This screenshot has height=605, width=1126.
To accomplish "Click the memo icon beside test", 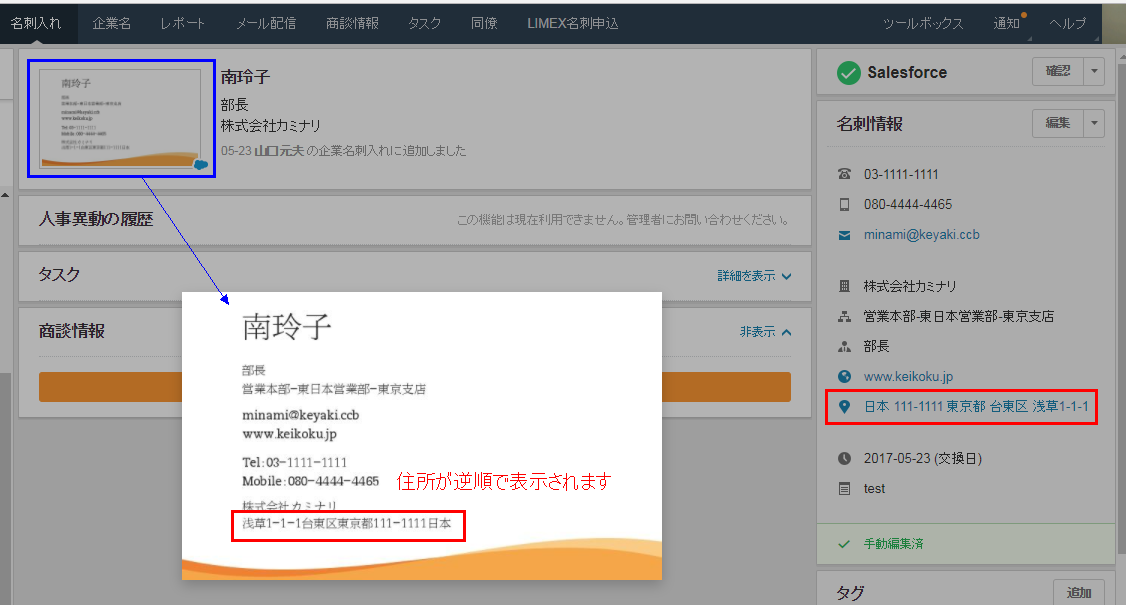I will (x=844, y=489).
